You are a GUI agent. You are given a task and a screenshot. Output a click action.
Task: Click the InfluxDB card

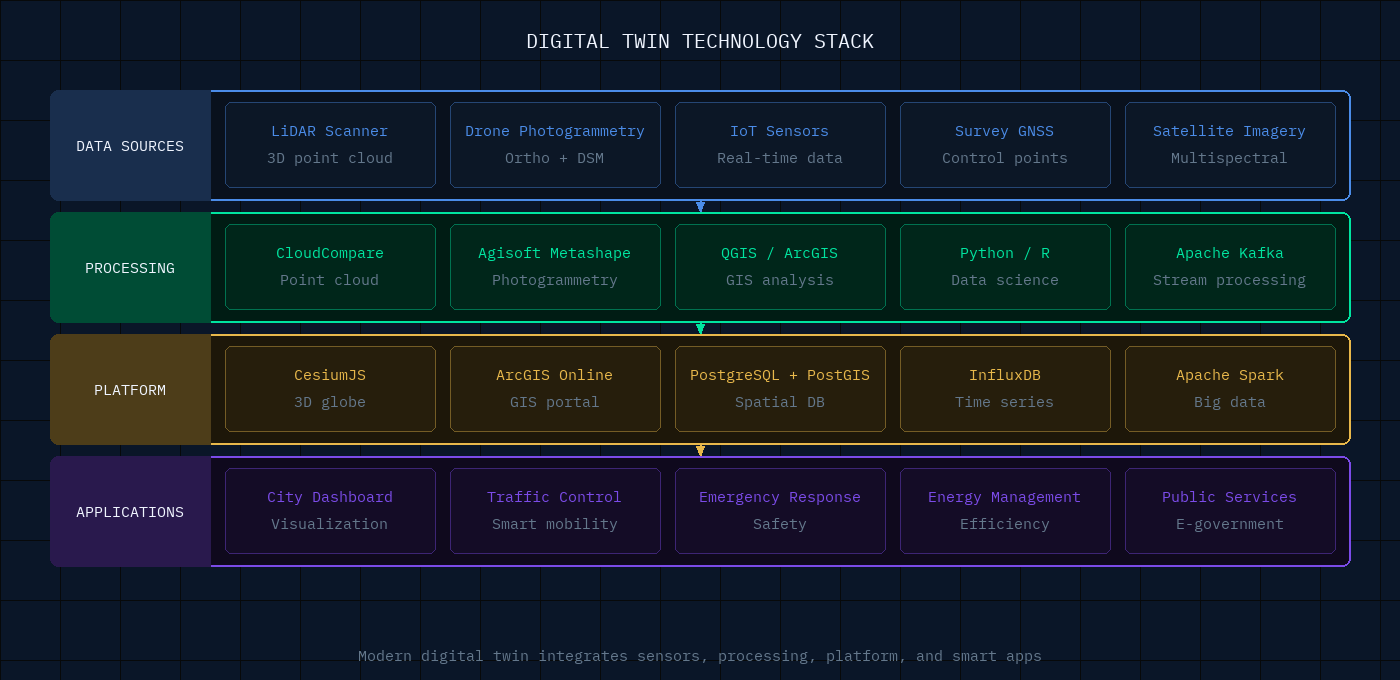tap(1005, 389)
